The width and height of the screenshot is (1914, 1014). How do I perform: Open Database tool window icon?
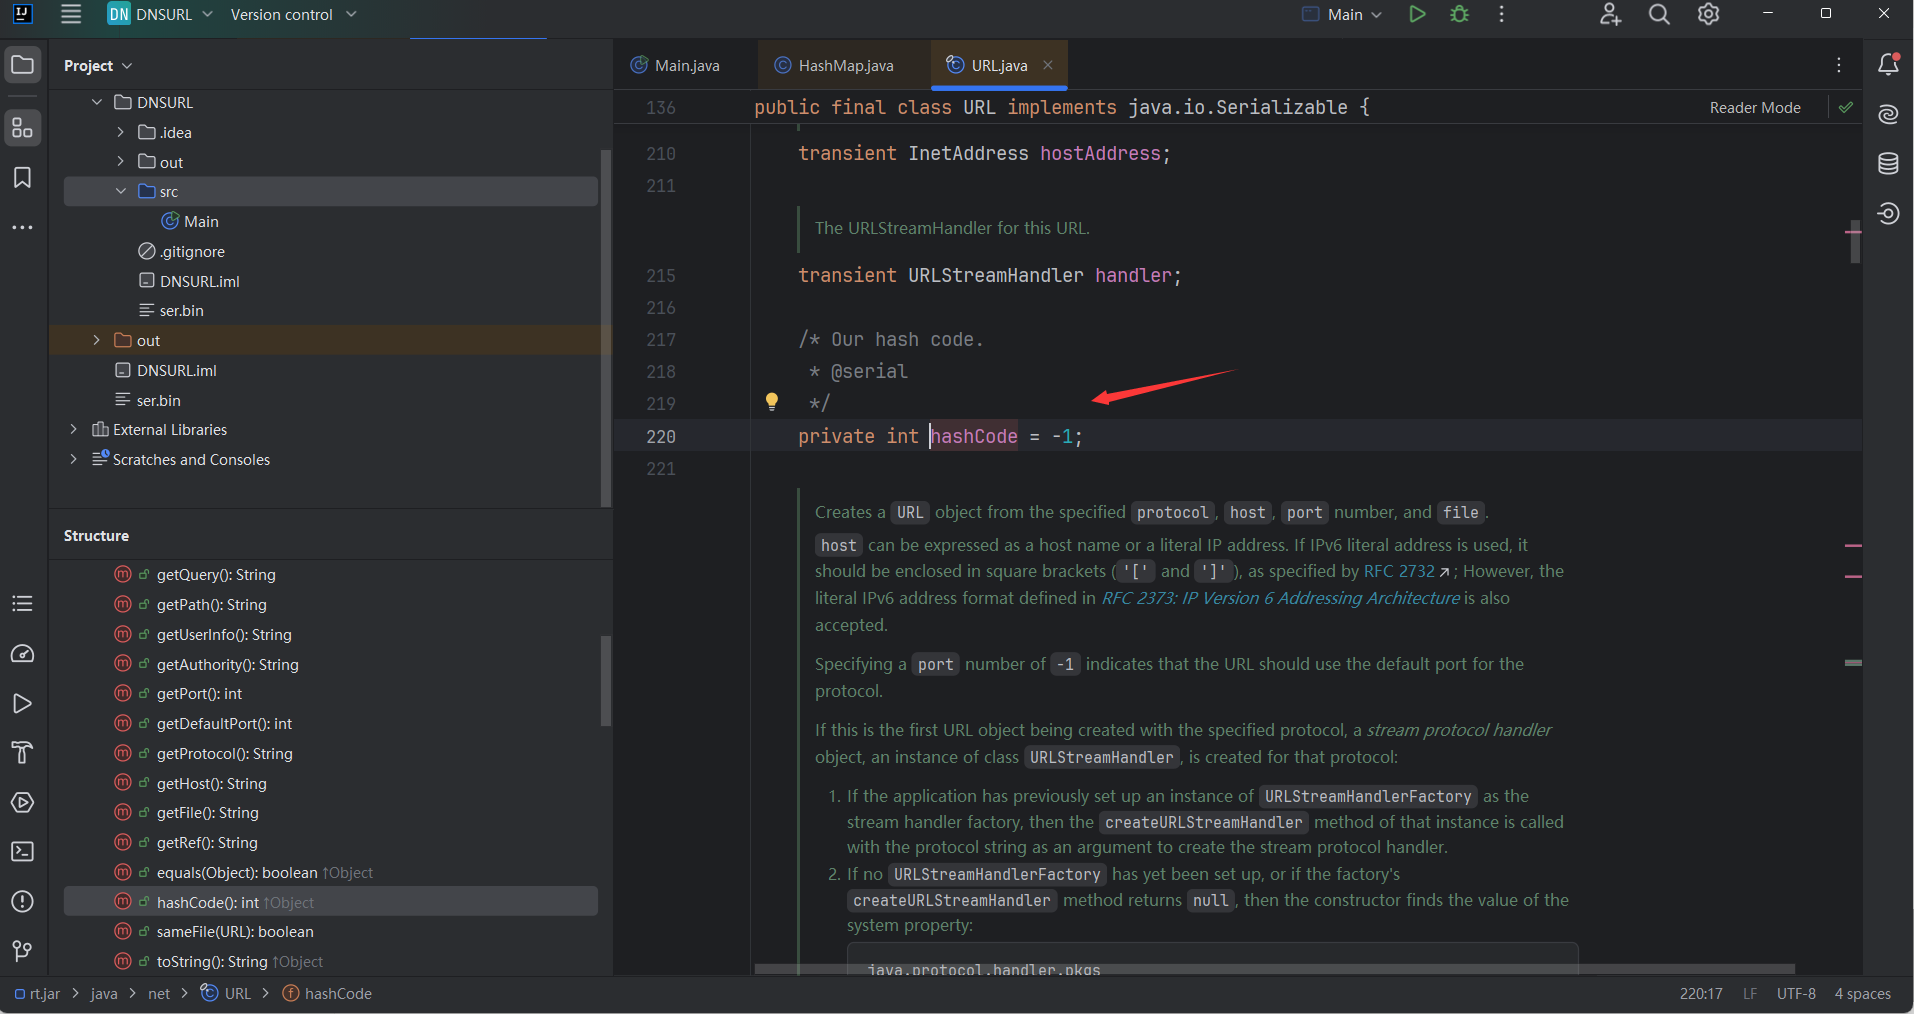(1888, 164)
